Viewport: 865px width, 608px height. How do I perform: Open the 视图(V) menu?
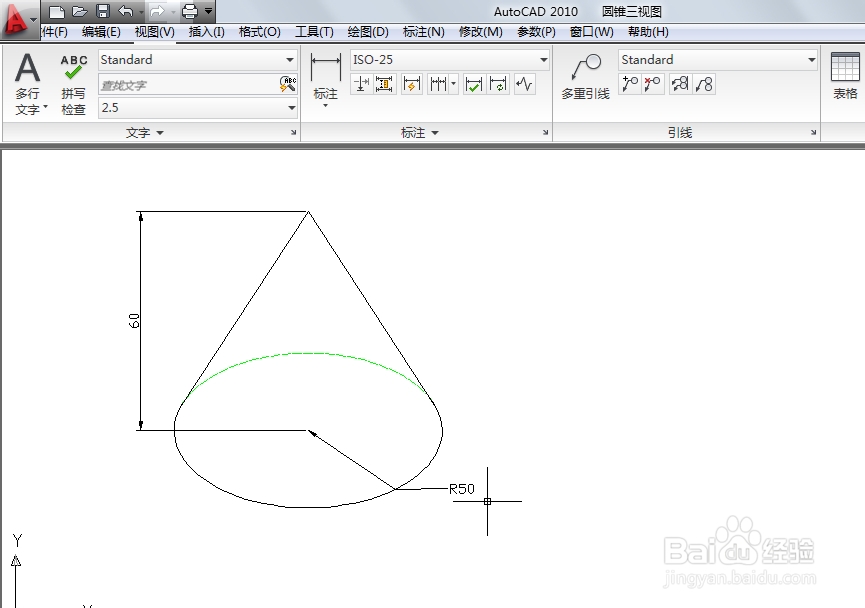coord(155,32)
